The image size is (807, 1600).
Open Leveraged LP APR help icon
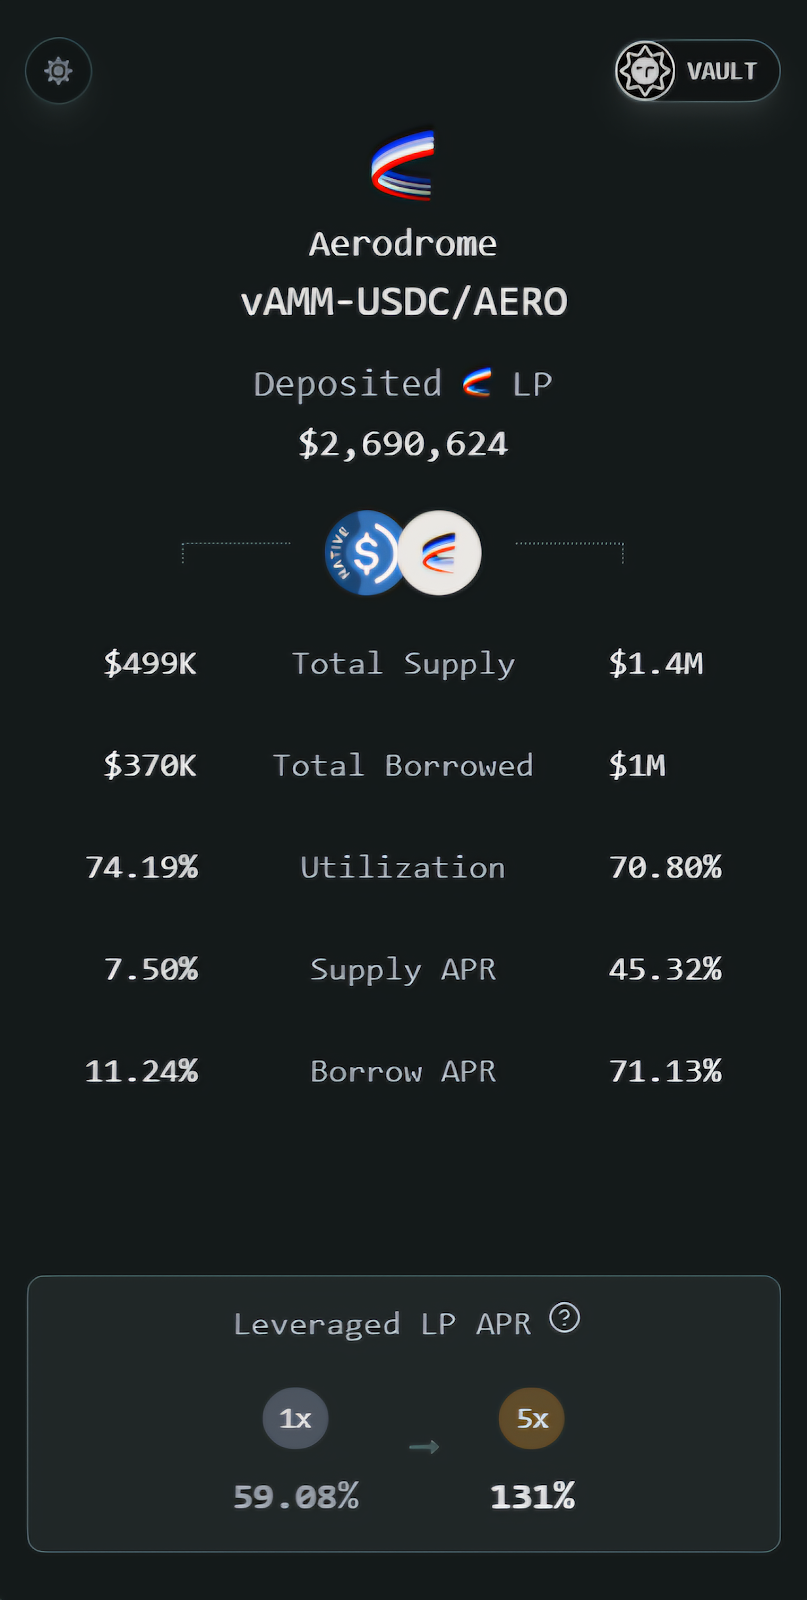[565, 1318]
